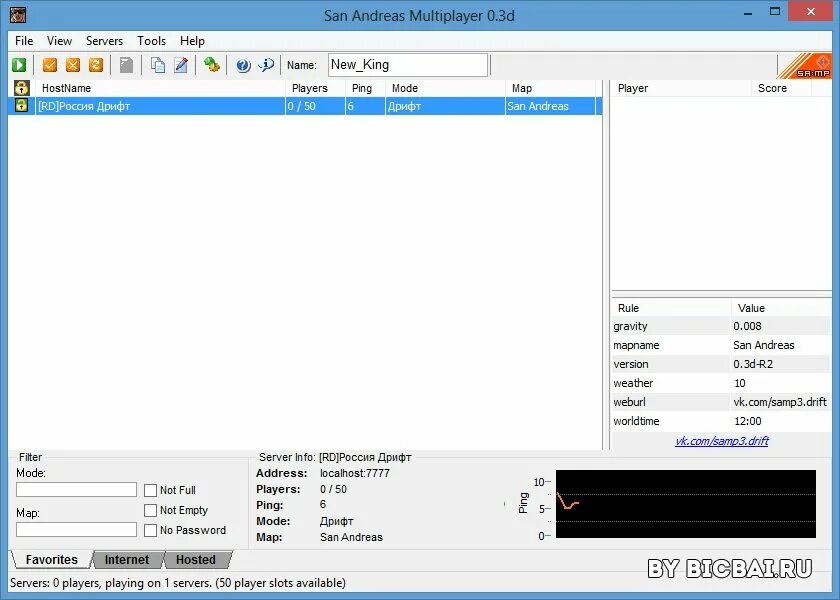Screen dimensions: 840x600
Task: Sort by the Mode column header
Action: click(x=445, y=88)
